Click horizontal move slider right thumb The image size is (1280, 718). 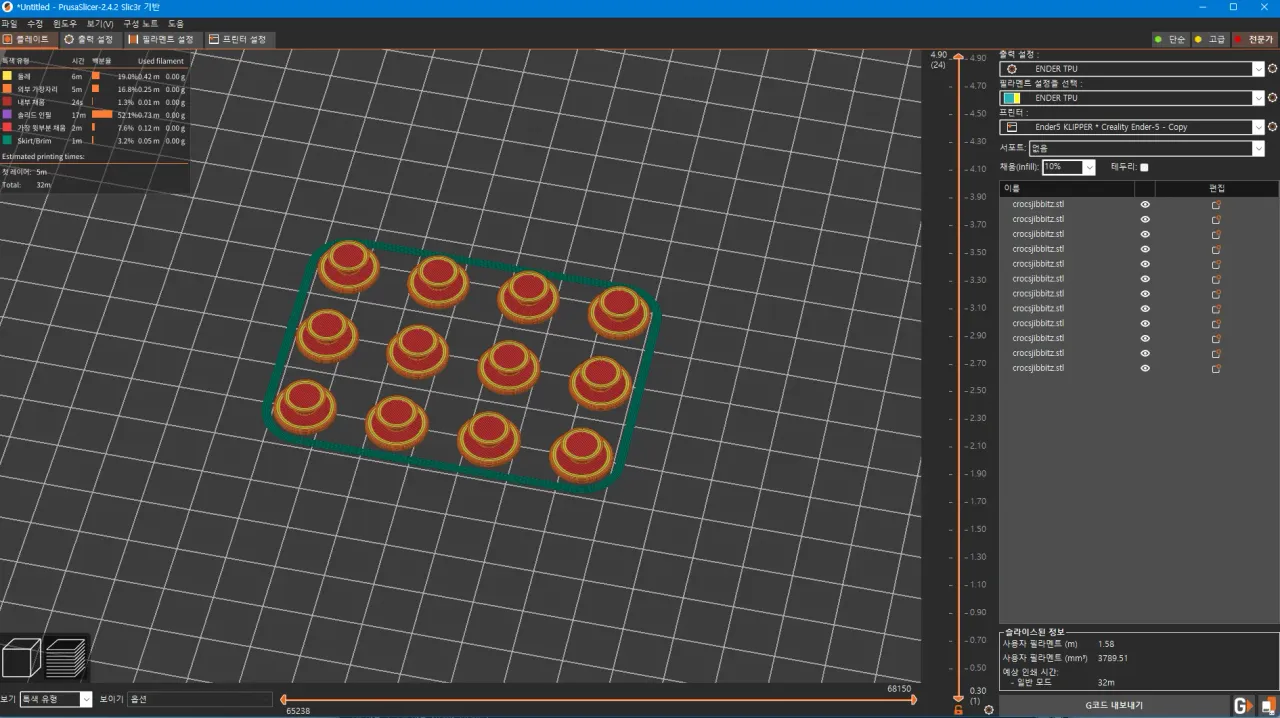point(913,700)
